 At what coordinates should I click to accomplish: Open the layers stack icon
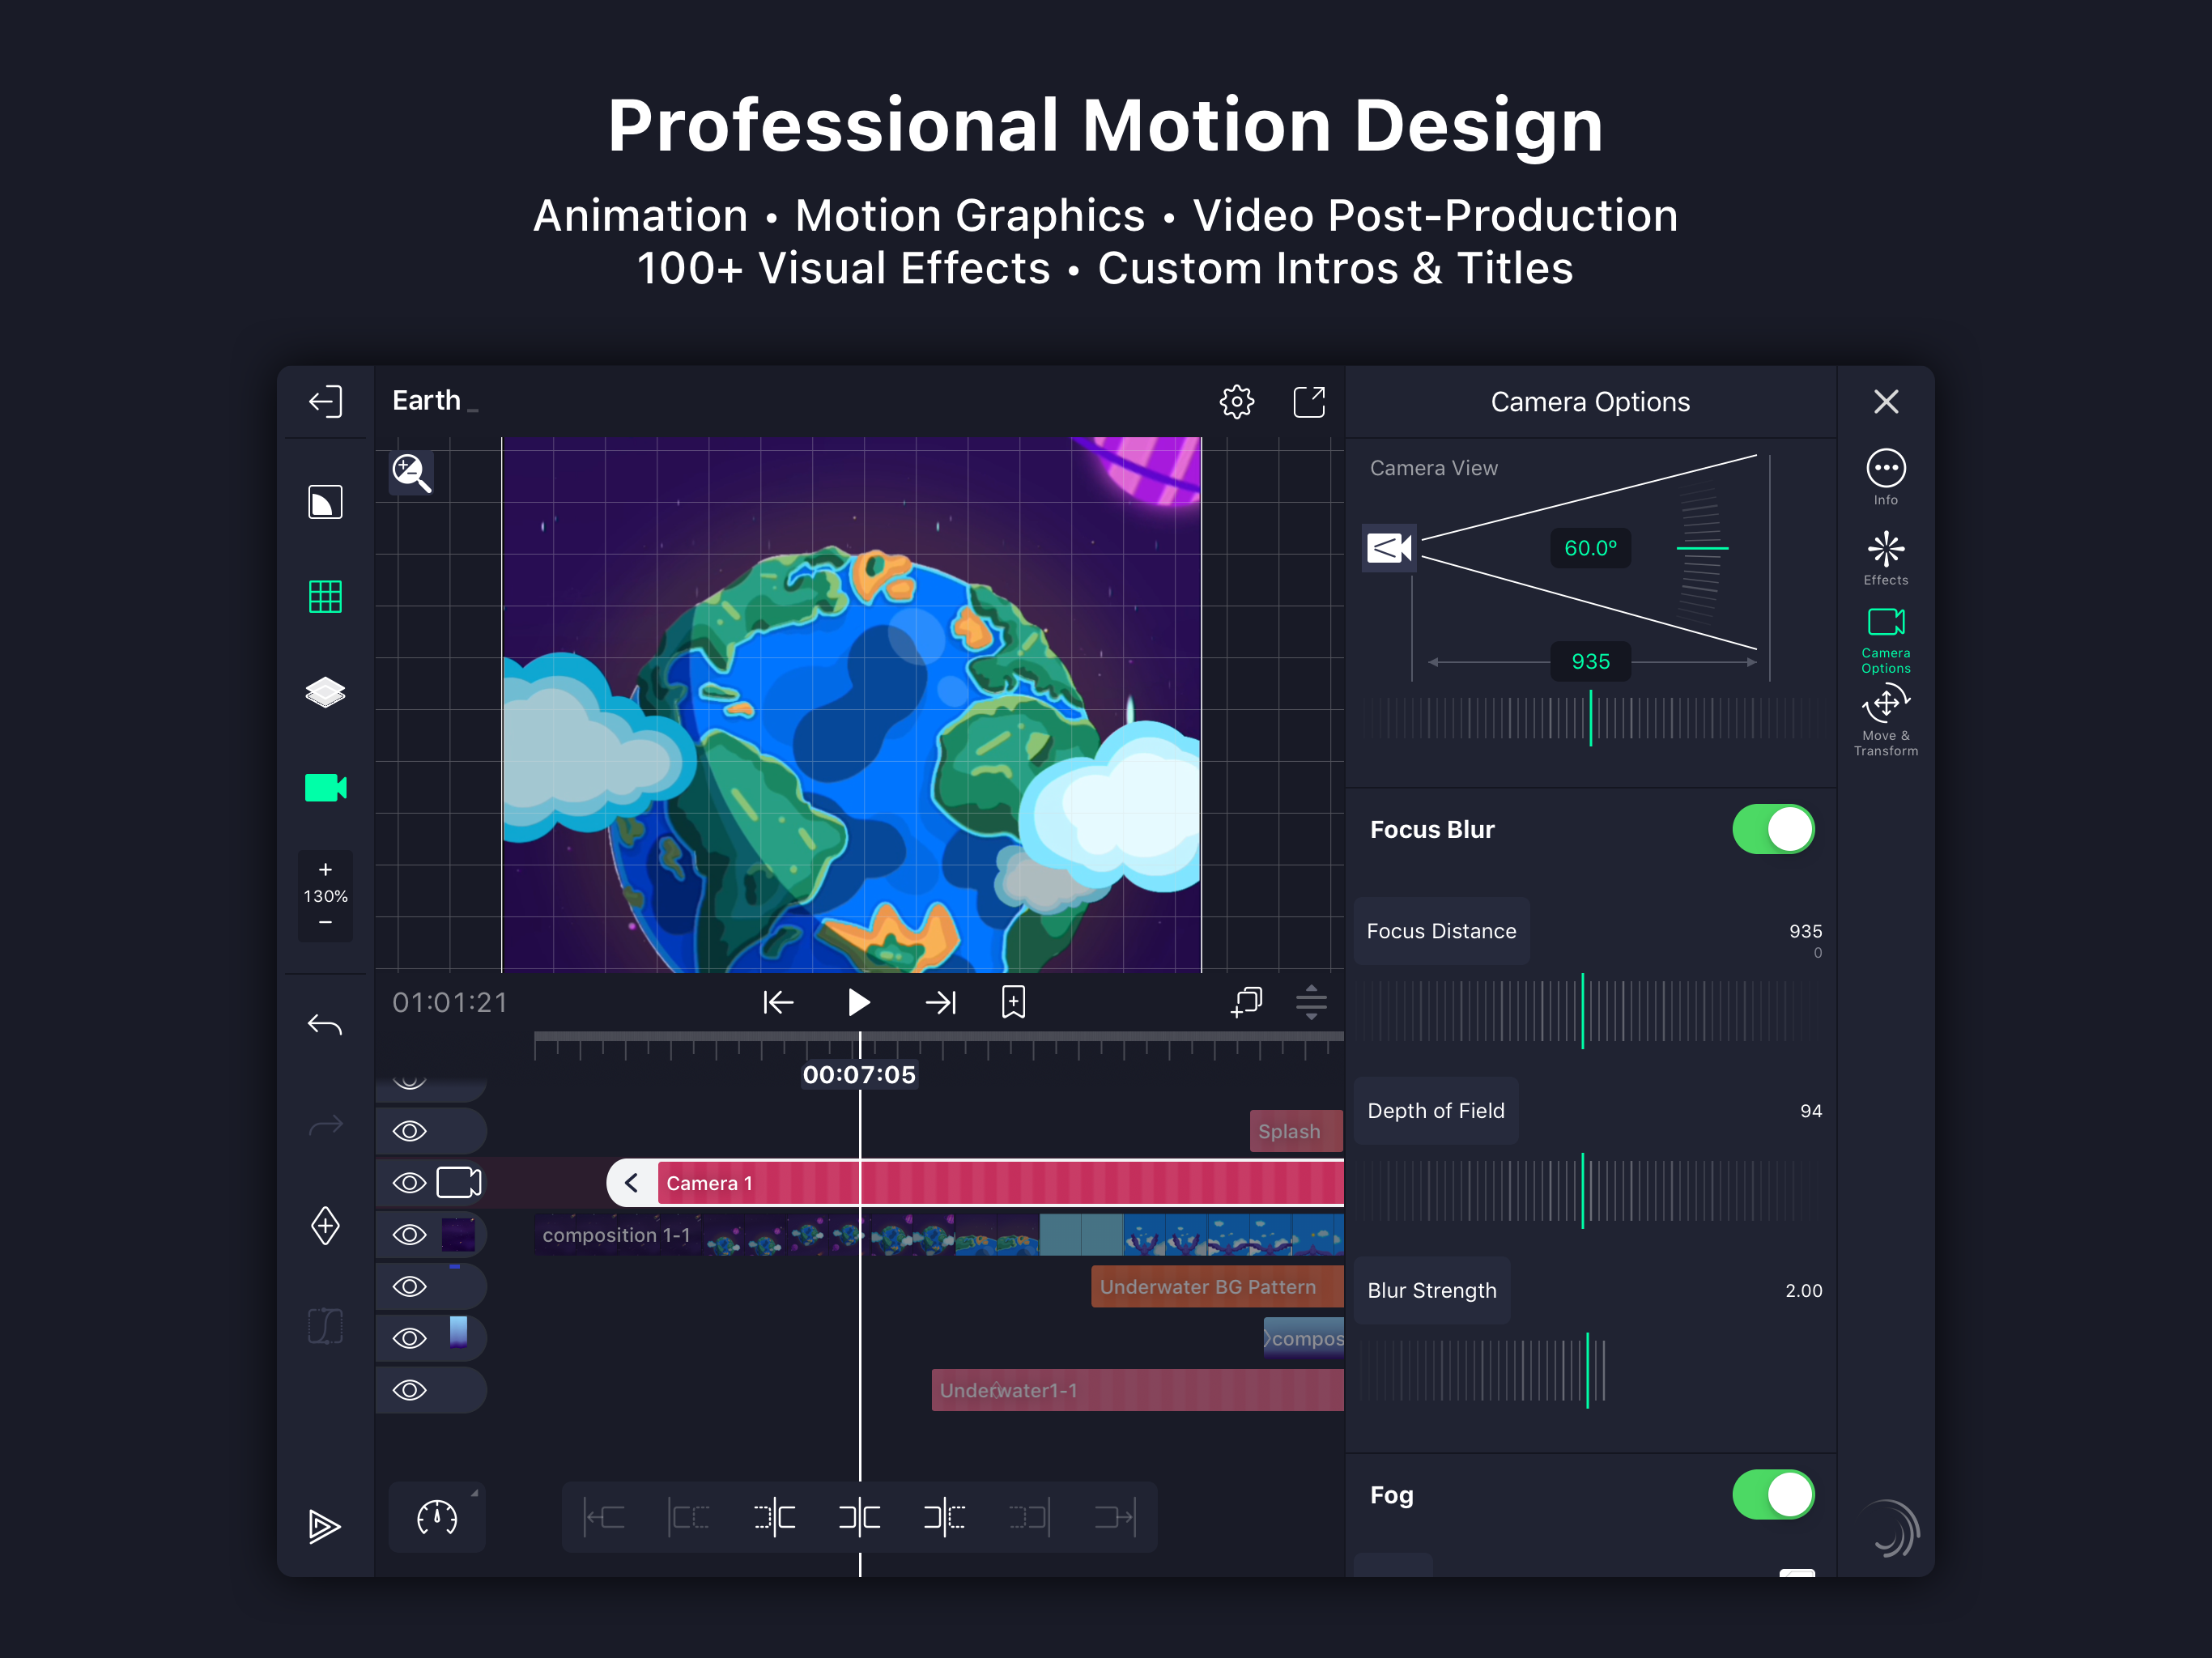(x=325, y=692)
